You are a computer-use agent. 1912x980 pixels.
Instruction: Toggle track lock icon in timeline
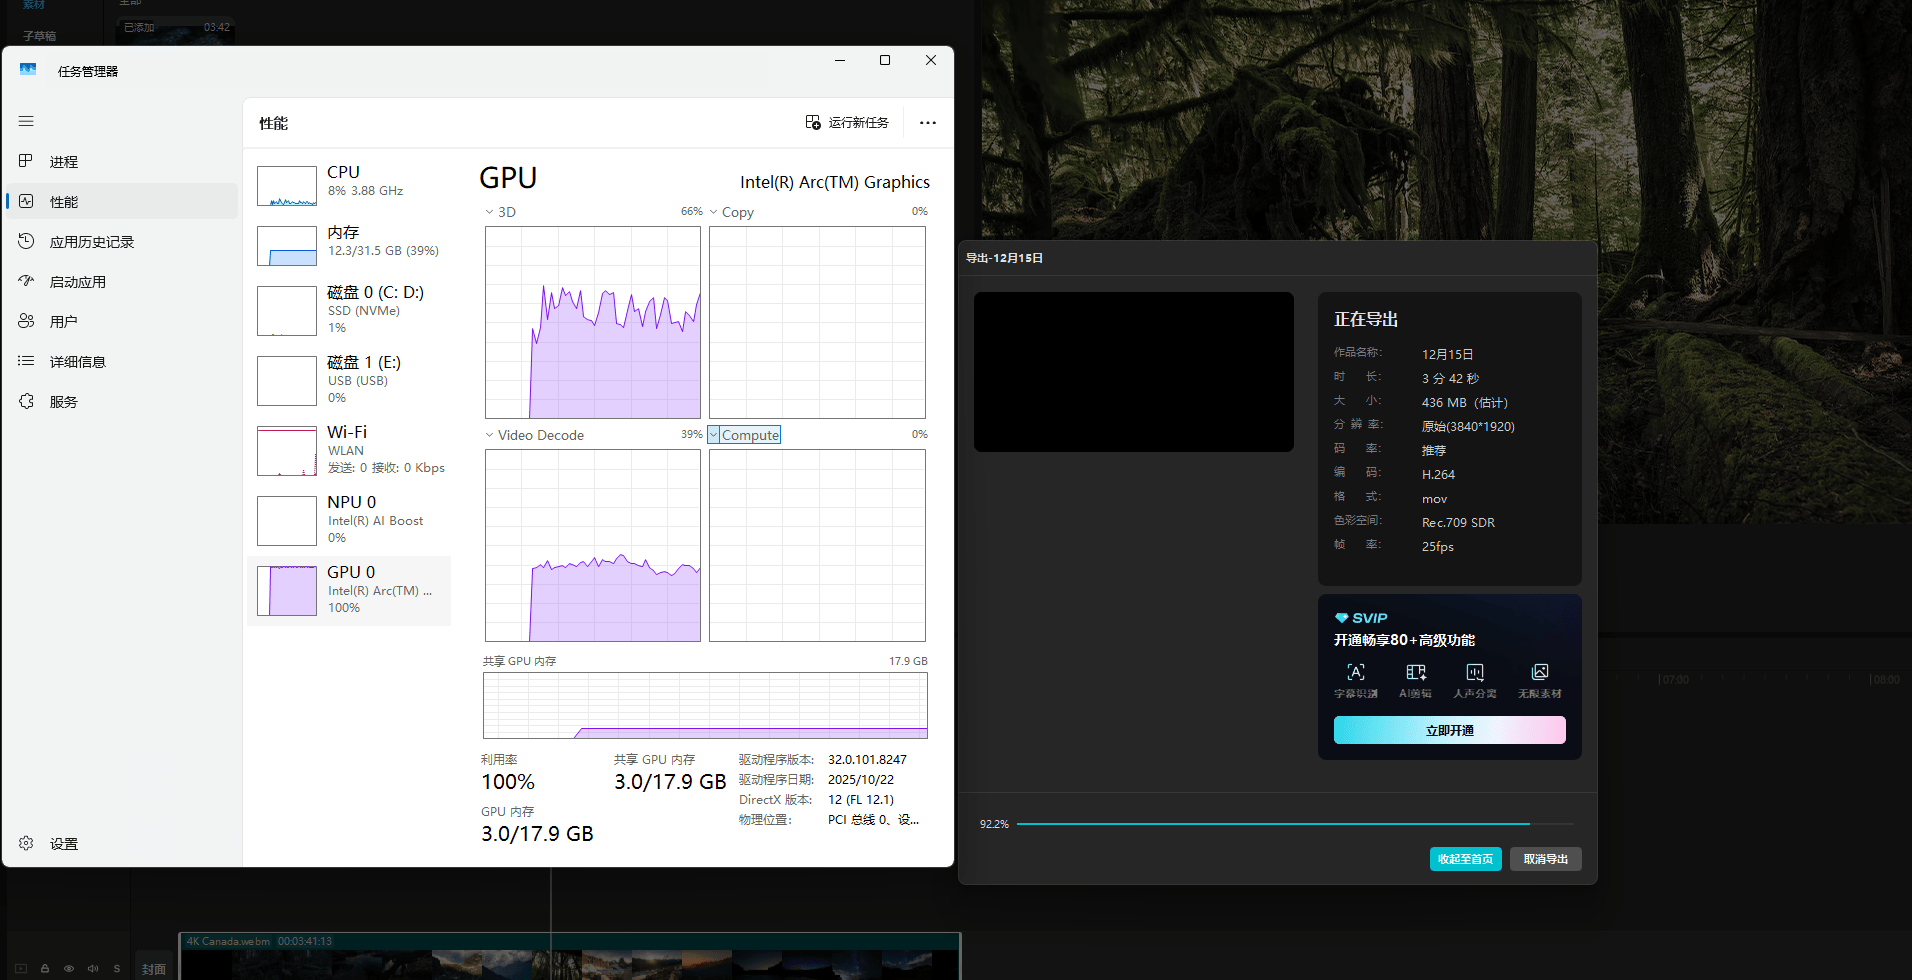click(45, 968)
